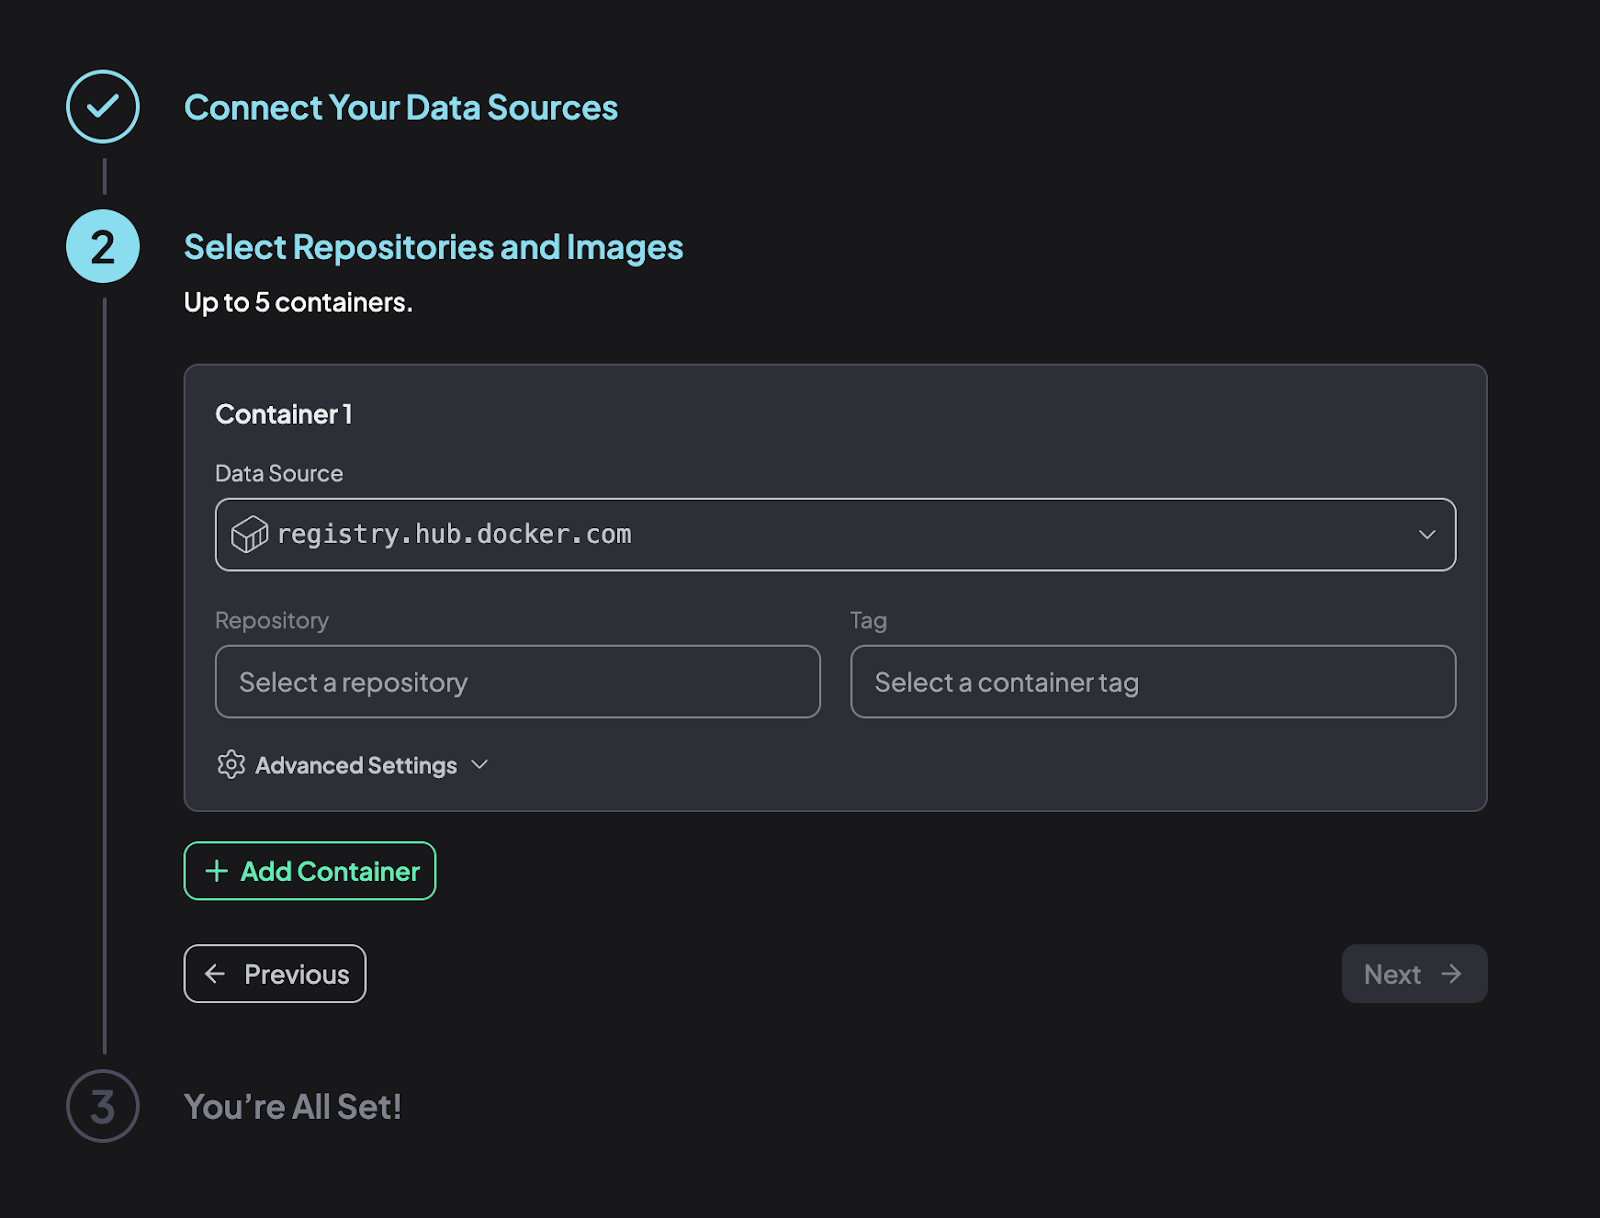The image size is (1600, 1218).
Task: Click the Advanced Settings label
Action: click(356, 766)
